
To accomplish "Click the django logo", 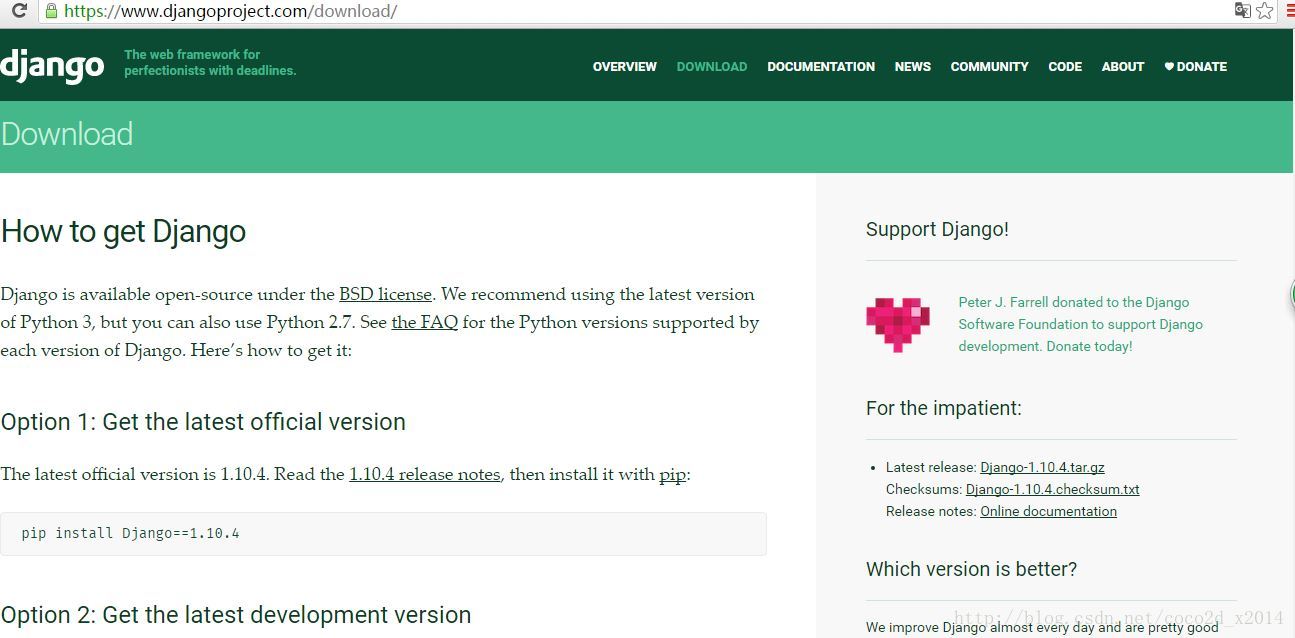I will 52,65.
